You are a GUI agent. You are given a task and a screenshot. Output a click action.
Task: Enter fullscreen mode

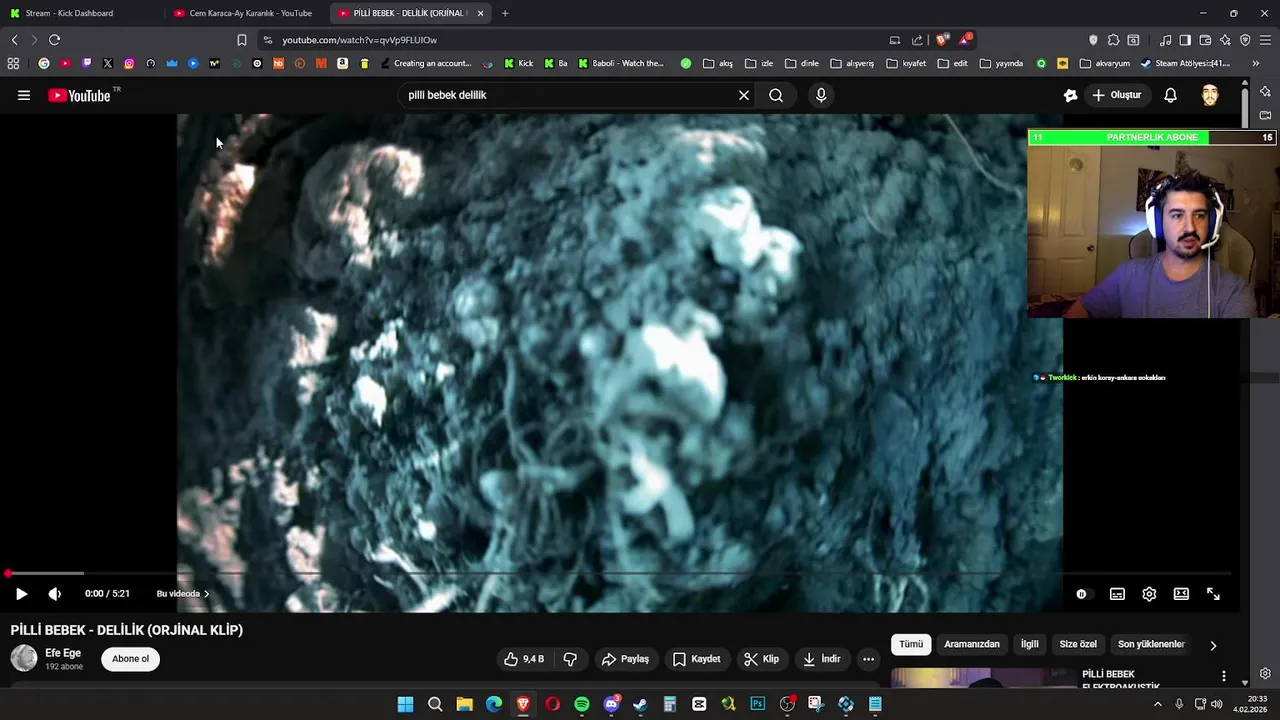(x=1213, y=594)
